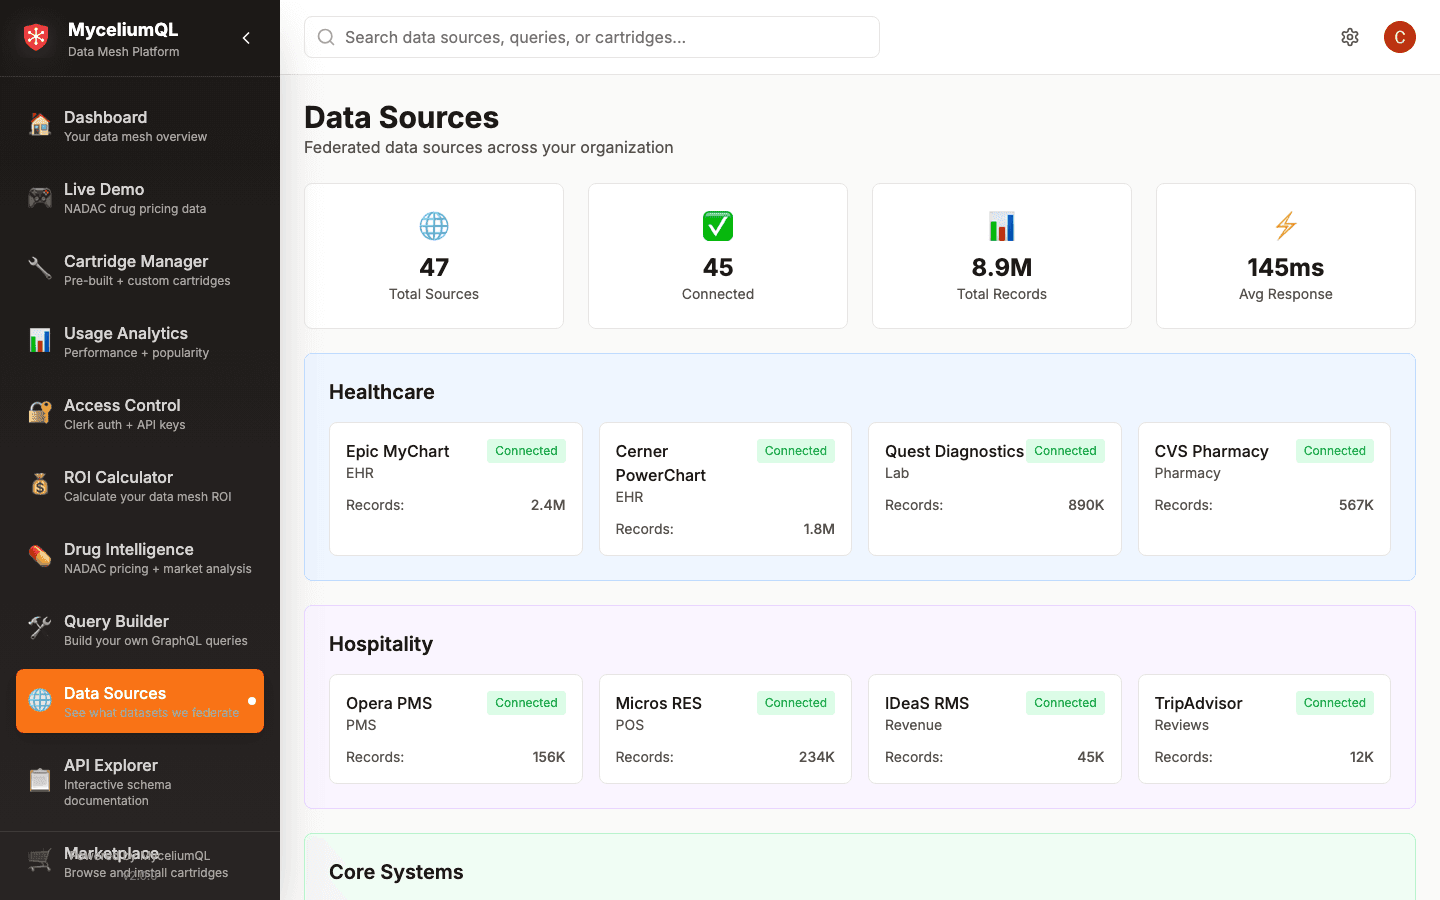The image size is (1440, 900).
Task: Click the Connected green checkmark icon
Action: (718, 226)
